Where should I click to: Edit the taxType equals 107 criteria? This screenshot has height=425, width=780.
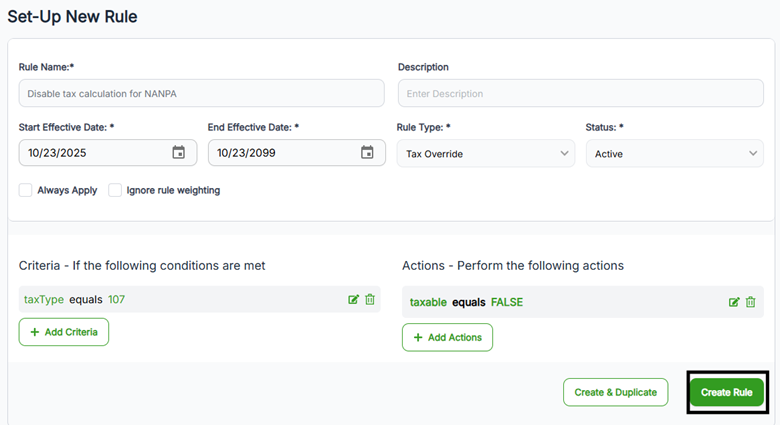tap(353, 299)
